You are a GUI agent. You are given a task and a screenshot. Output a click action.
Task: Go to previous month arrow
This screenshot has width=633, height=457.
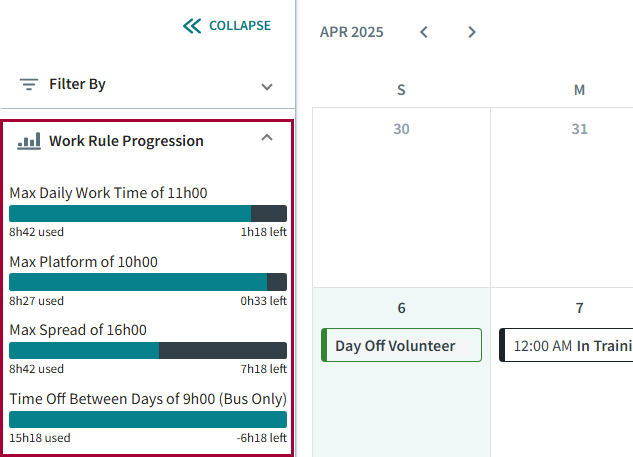(x=424, y=32)
